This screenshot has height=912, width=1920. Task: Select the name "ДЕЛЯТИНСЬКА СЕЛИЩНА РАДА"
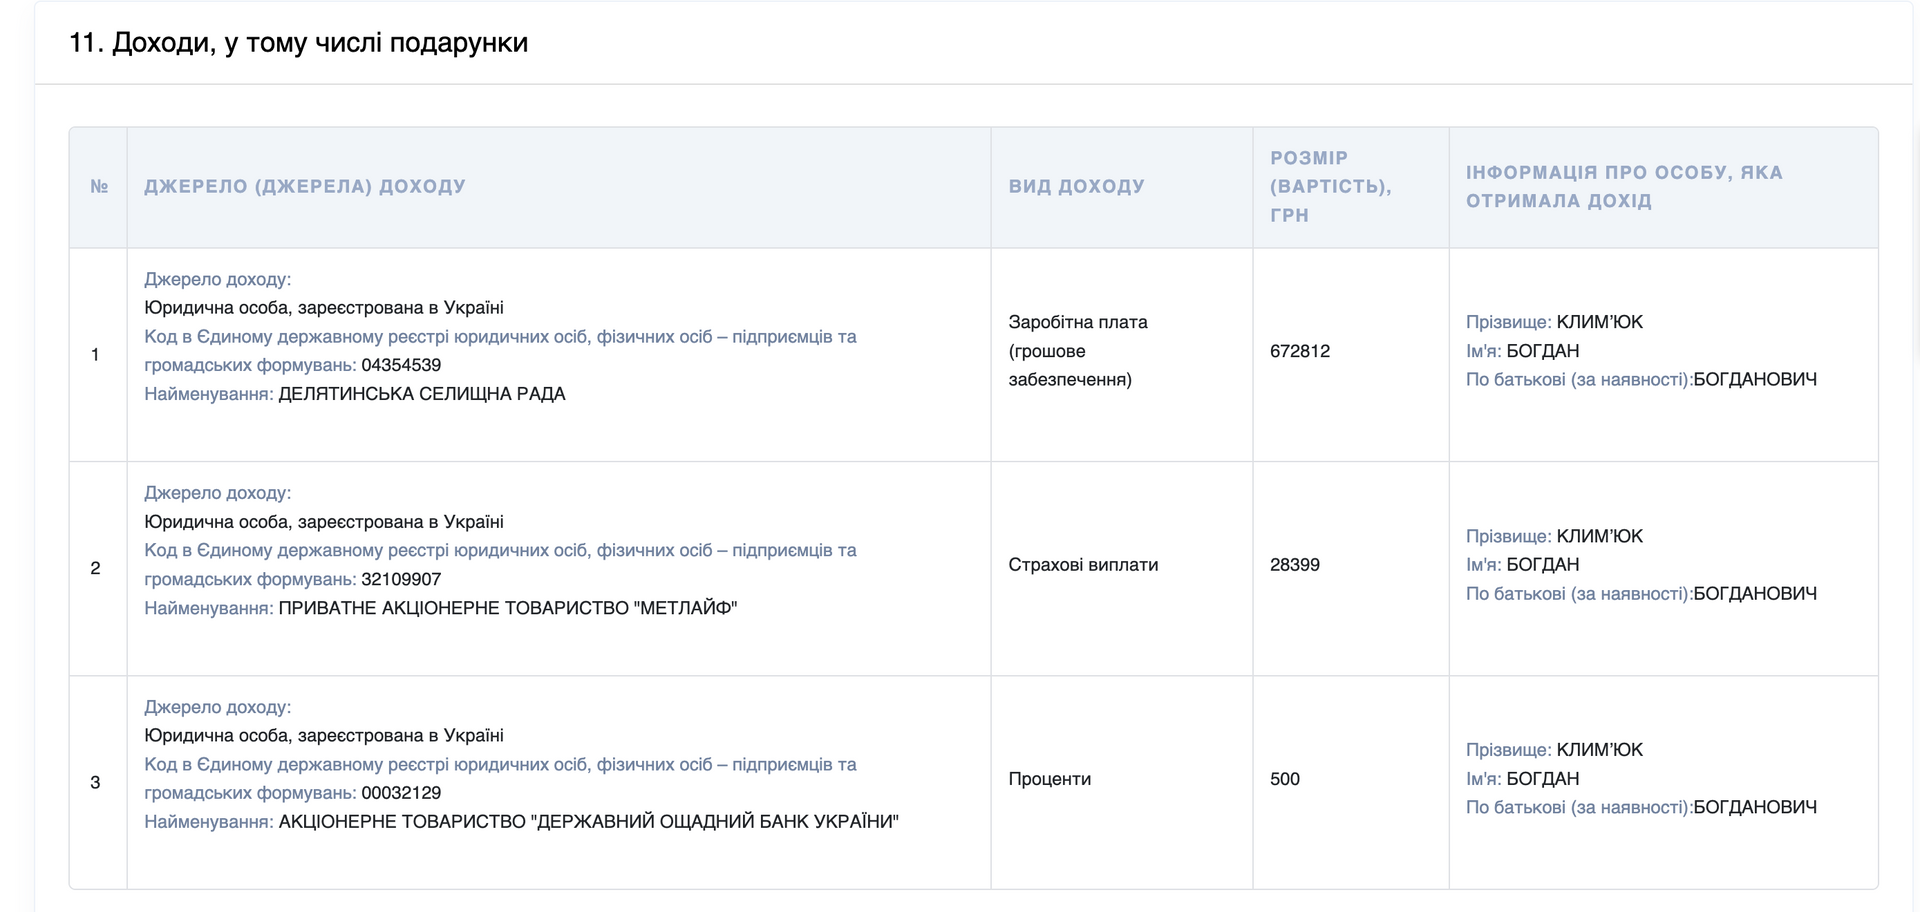(421, 394)
